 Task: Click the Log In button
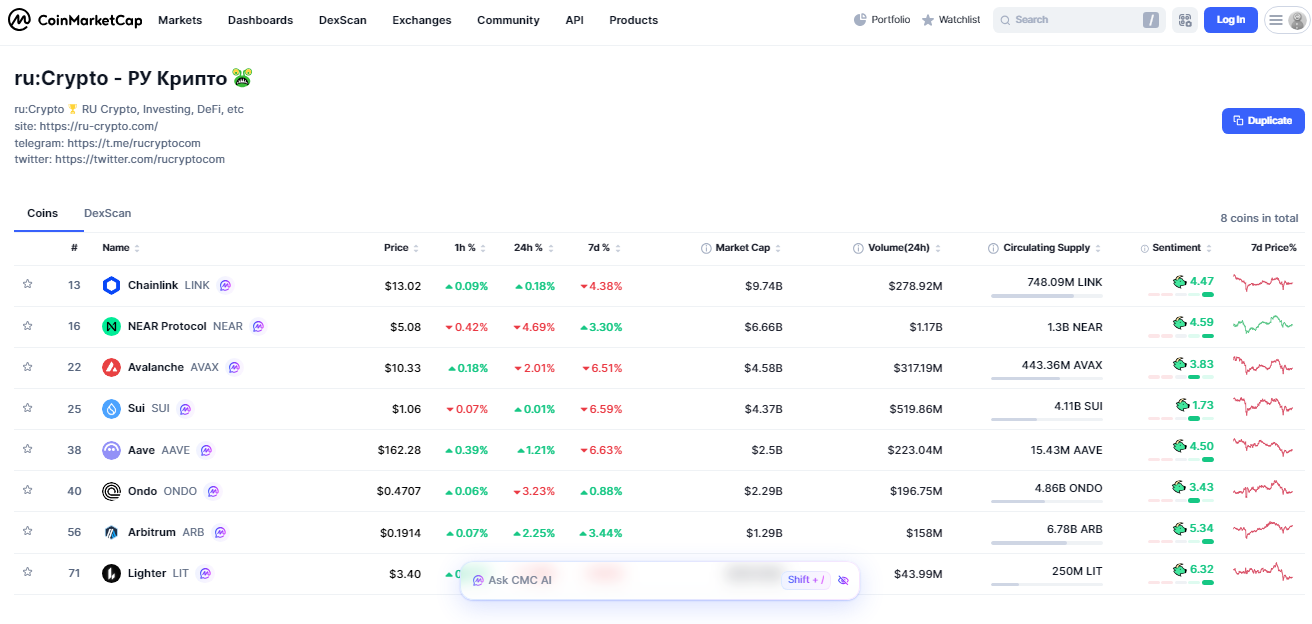tap(1231, 20)
